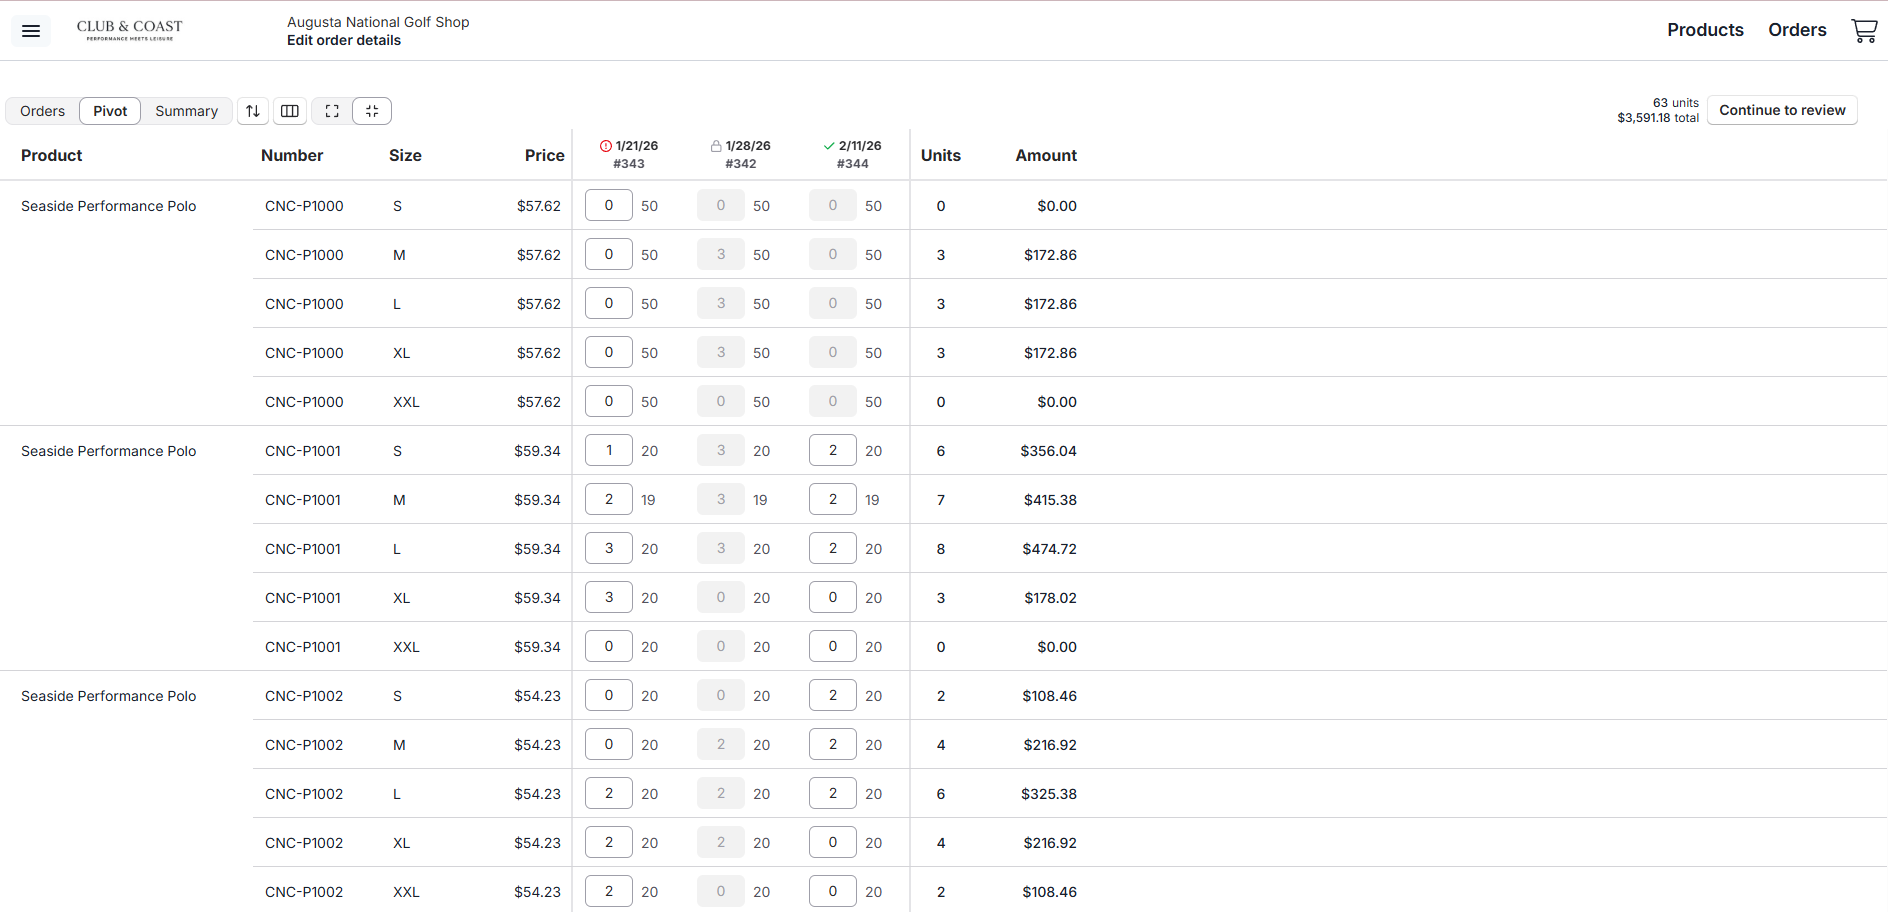Image resolution: width=1888 pixels, height=912 pixels.
Task: Edit #344 quantity for CNC-P1002 size M
Action: [832, 744]
